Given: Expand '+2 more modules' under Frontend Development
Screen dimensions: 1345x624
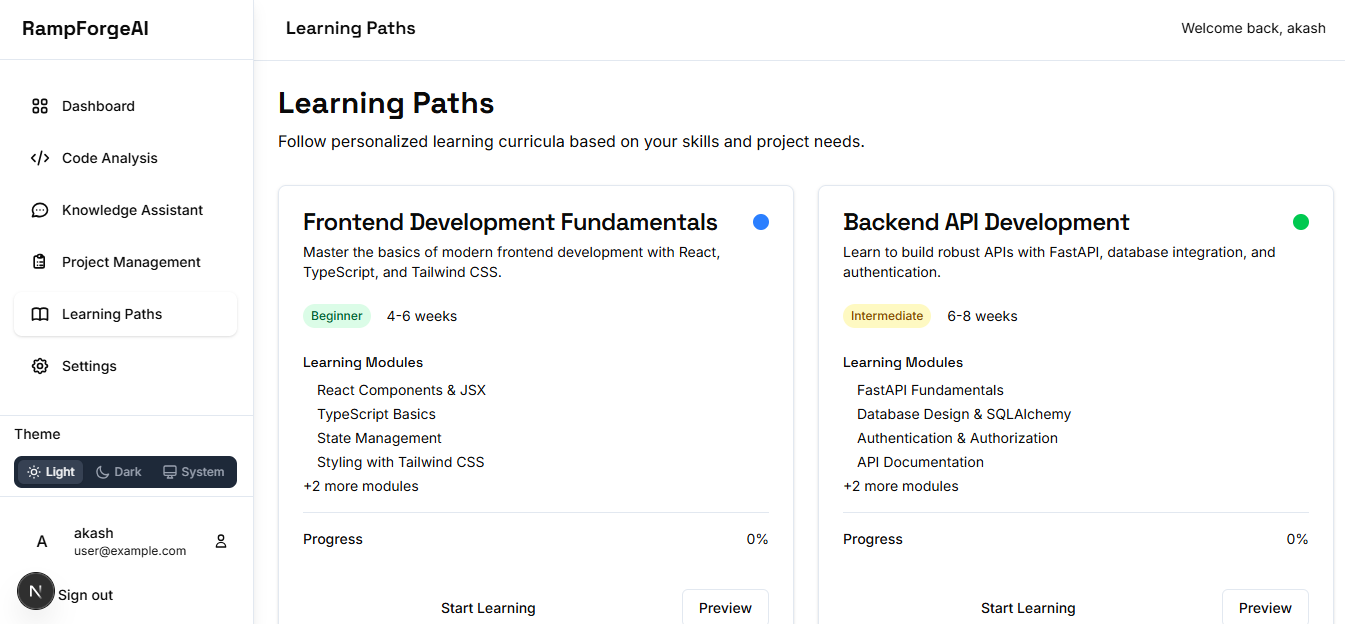Looking at the screenshot, I should coord(361,486).
